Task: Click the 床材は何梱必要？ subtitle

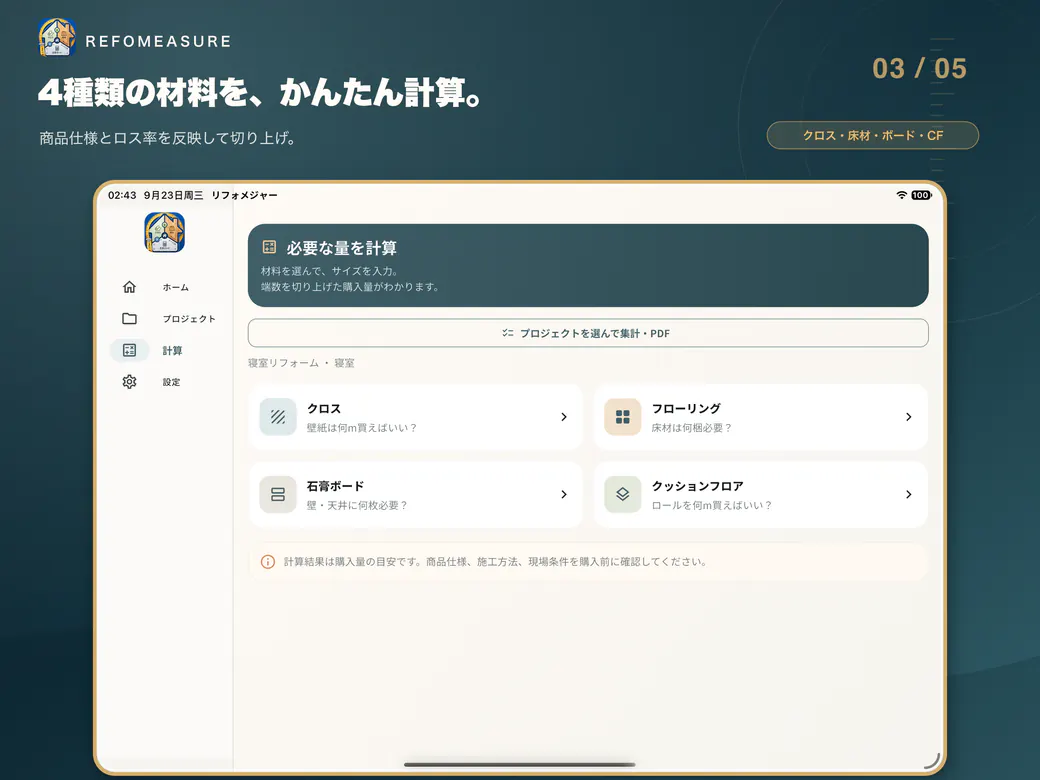Action: click(692, 428)
